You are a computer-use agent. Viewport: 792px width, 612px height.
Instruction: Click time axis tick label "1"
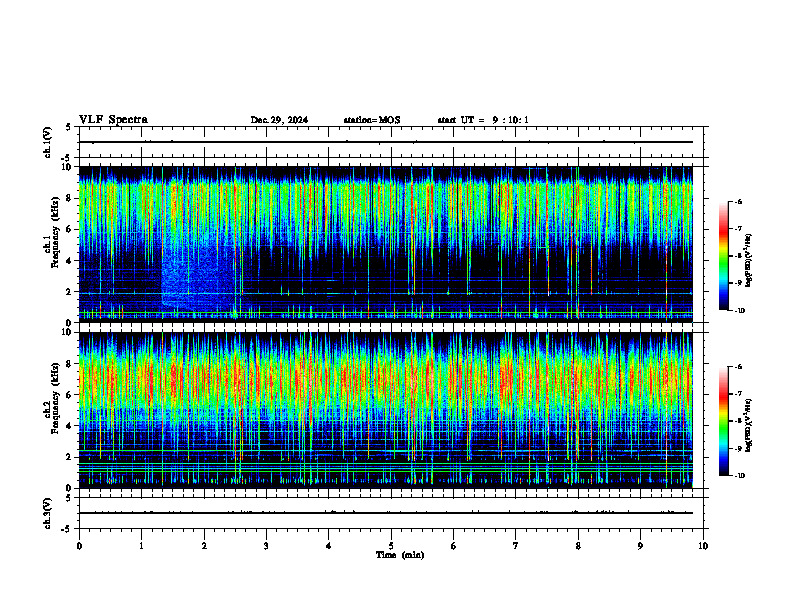pos(141,546)
